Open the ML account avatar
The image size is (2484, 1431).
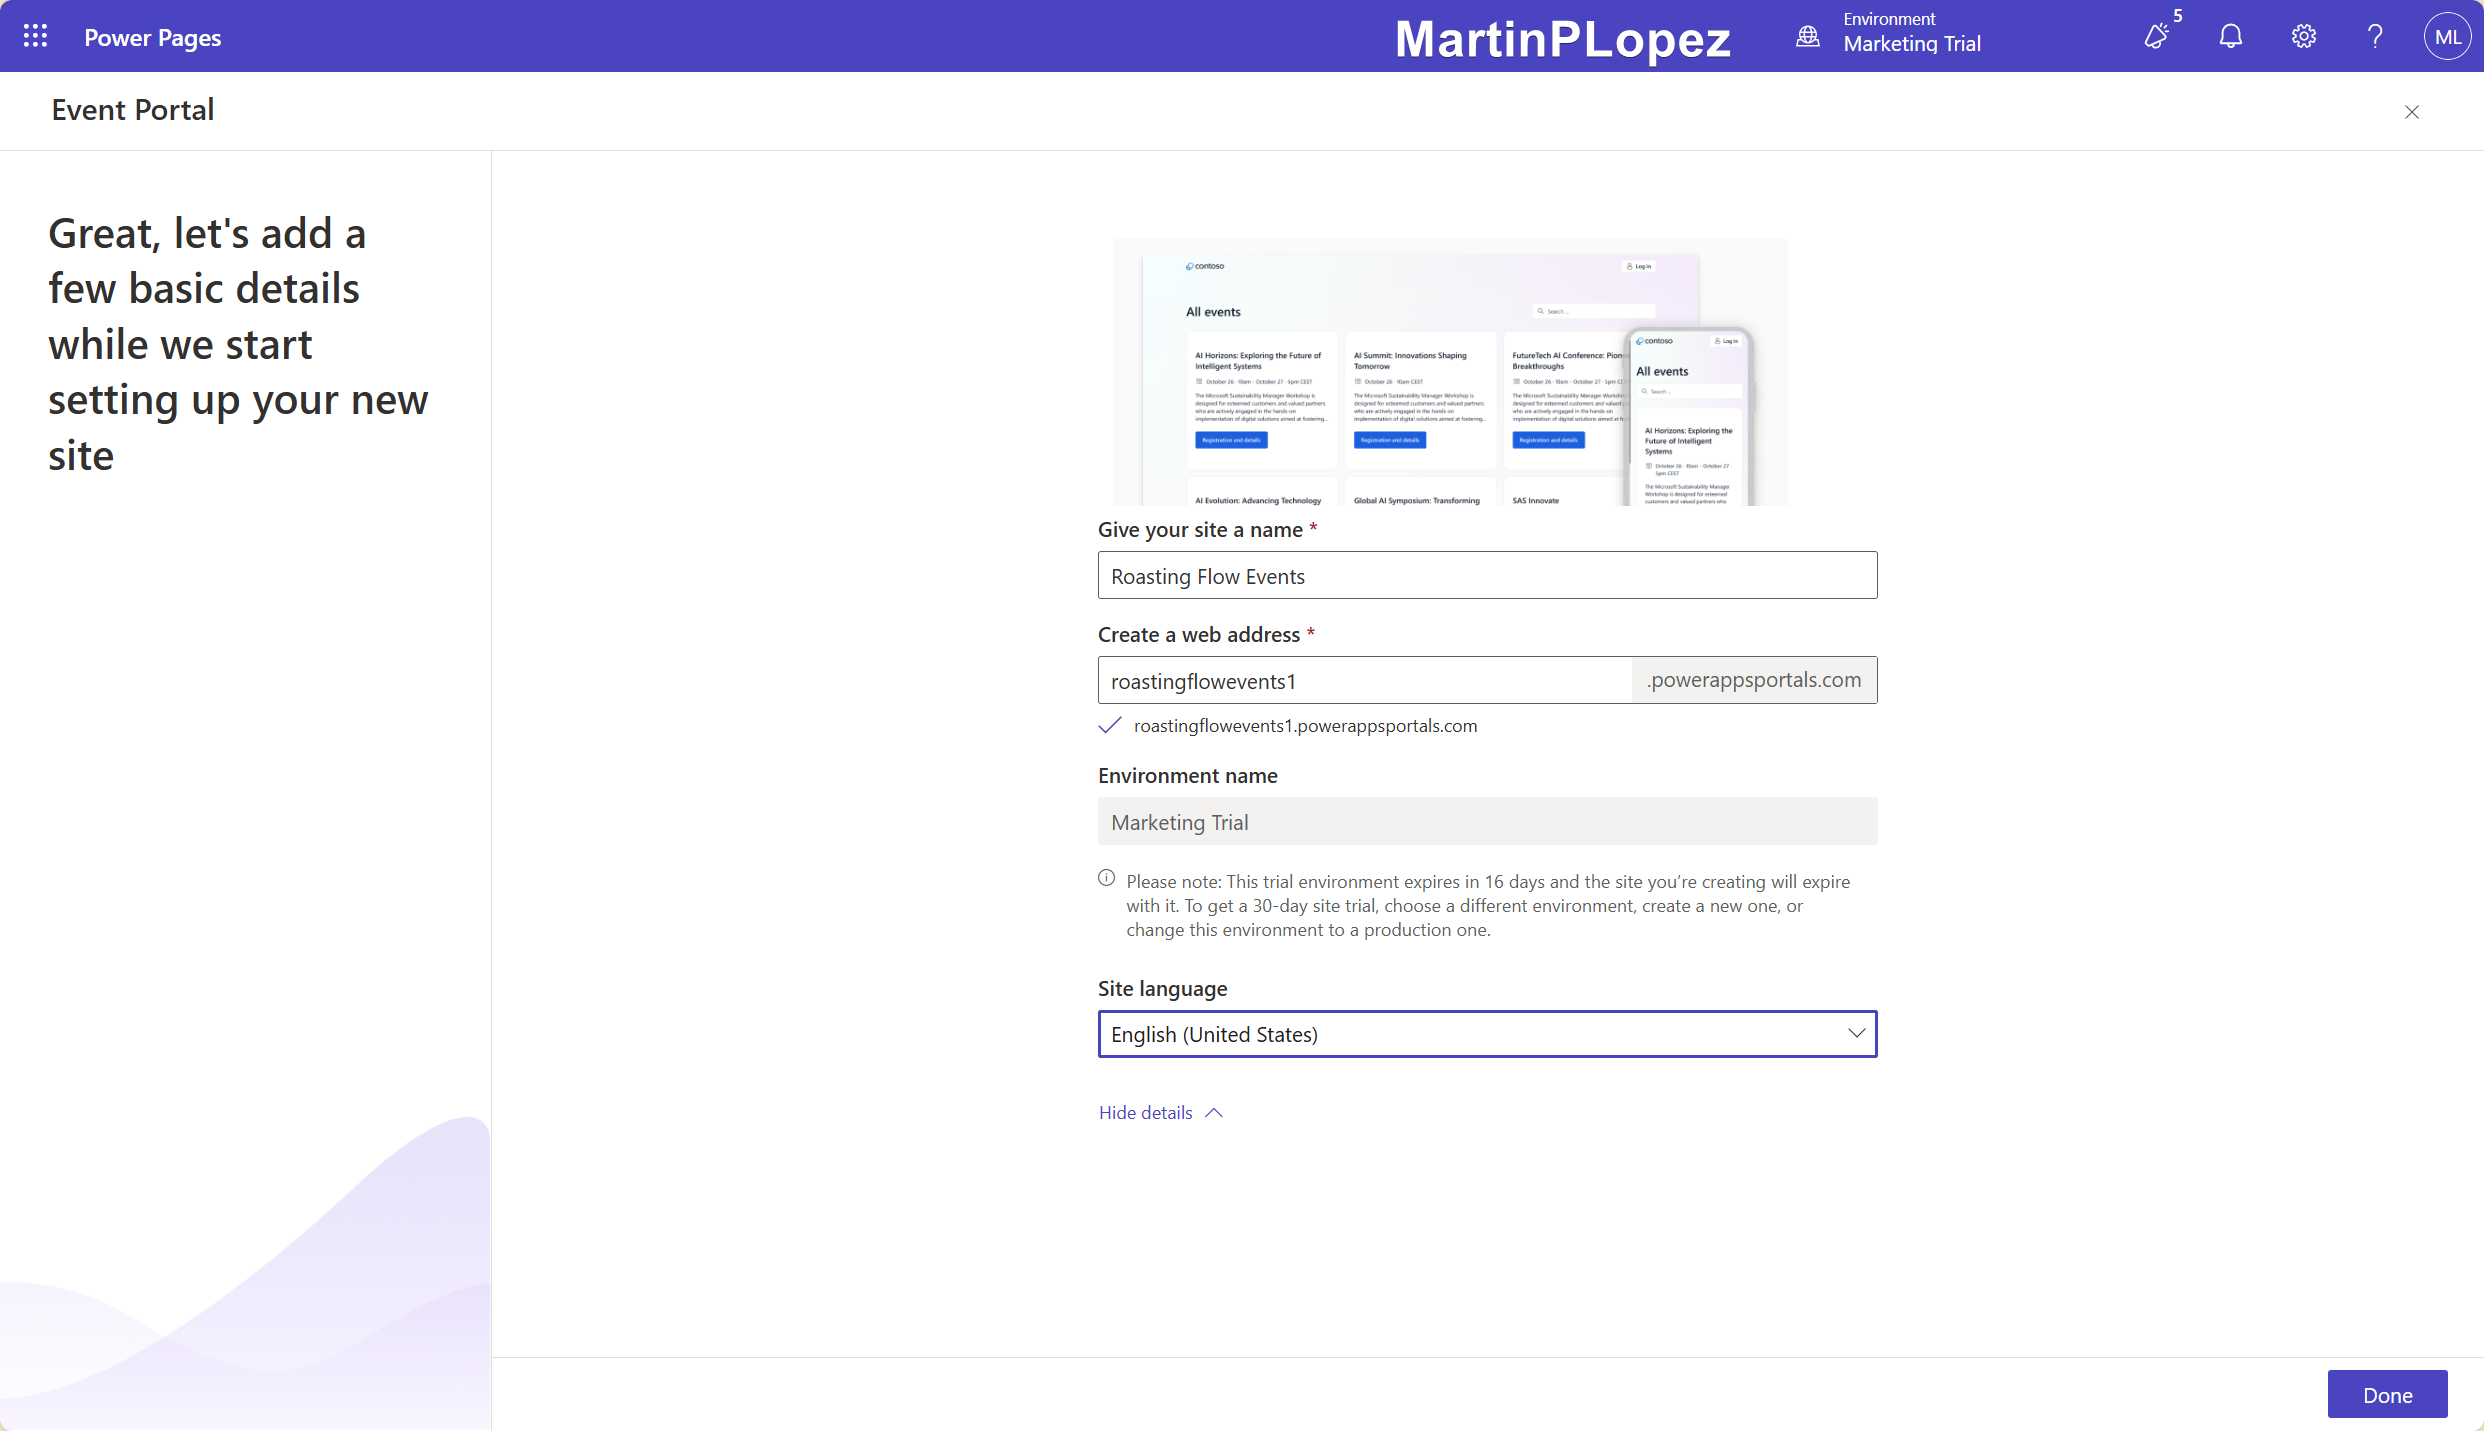(x=2446, y=36)
